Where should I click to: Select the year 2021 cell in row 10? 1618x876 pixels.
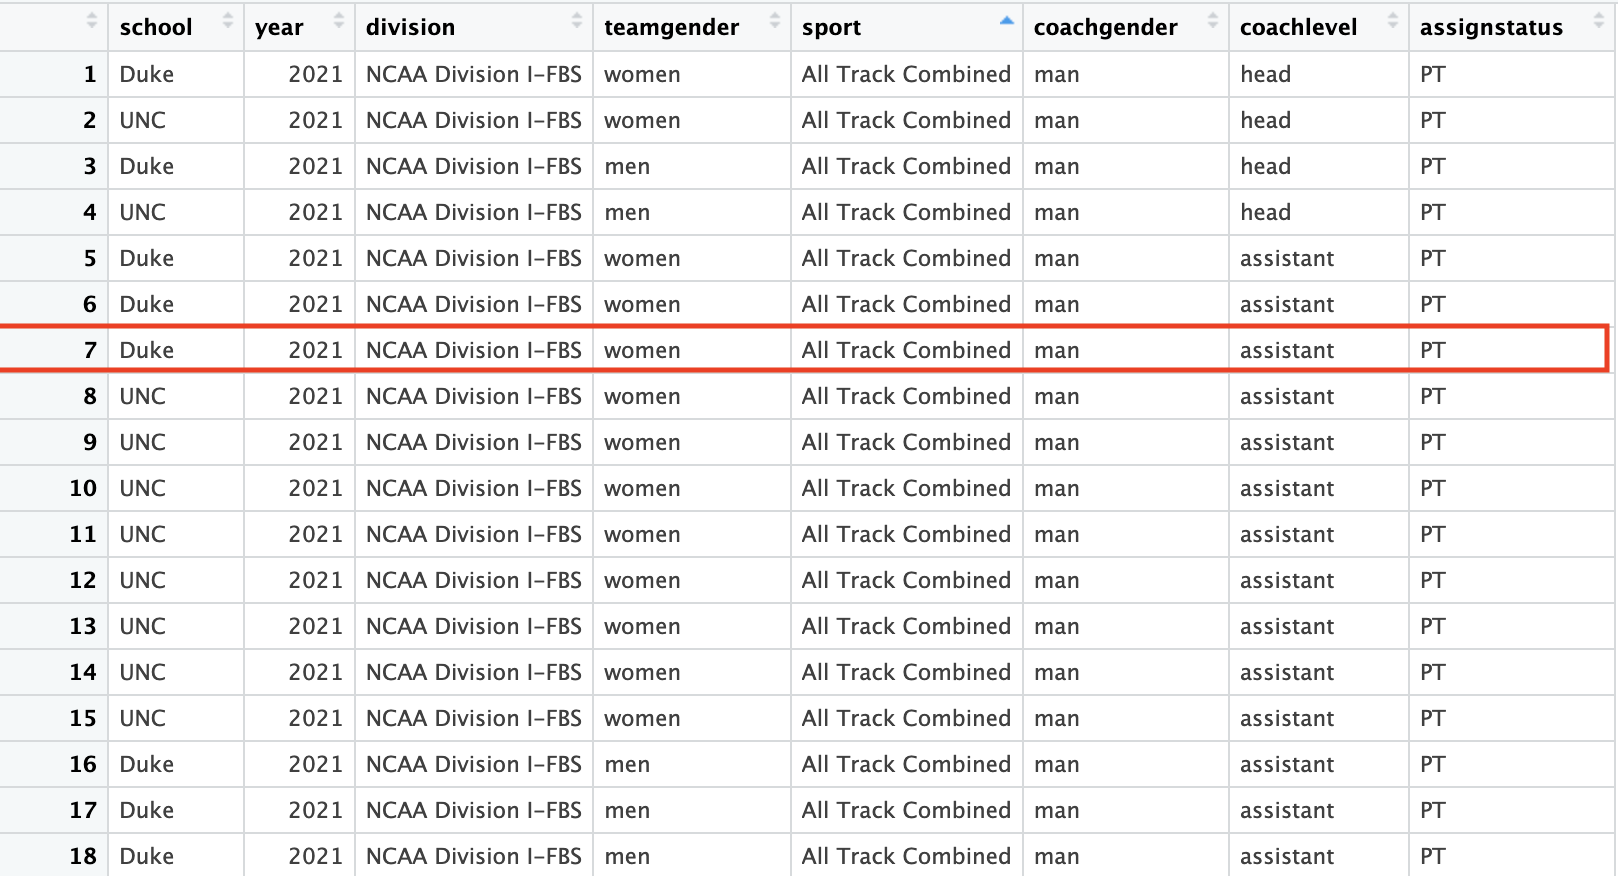(x=315, y=488)
